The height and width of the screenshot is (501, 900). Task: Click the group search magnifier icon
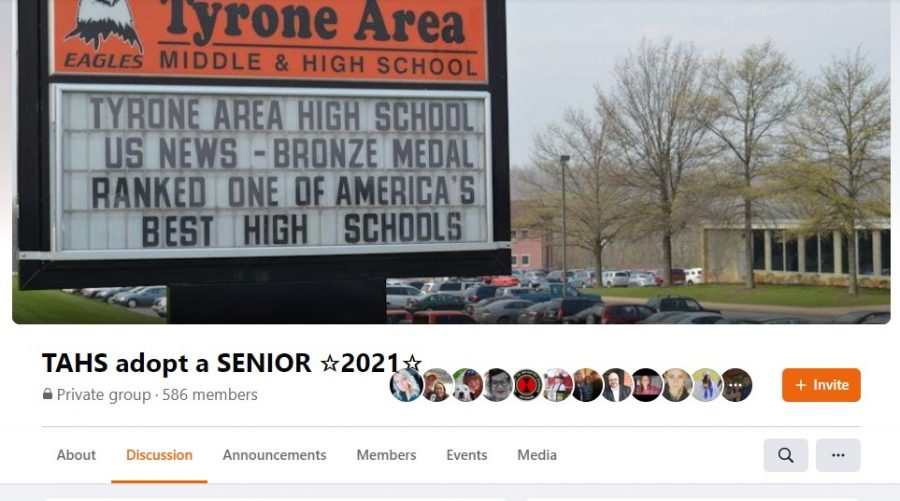[785, 455]
